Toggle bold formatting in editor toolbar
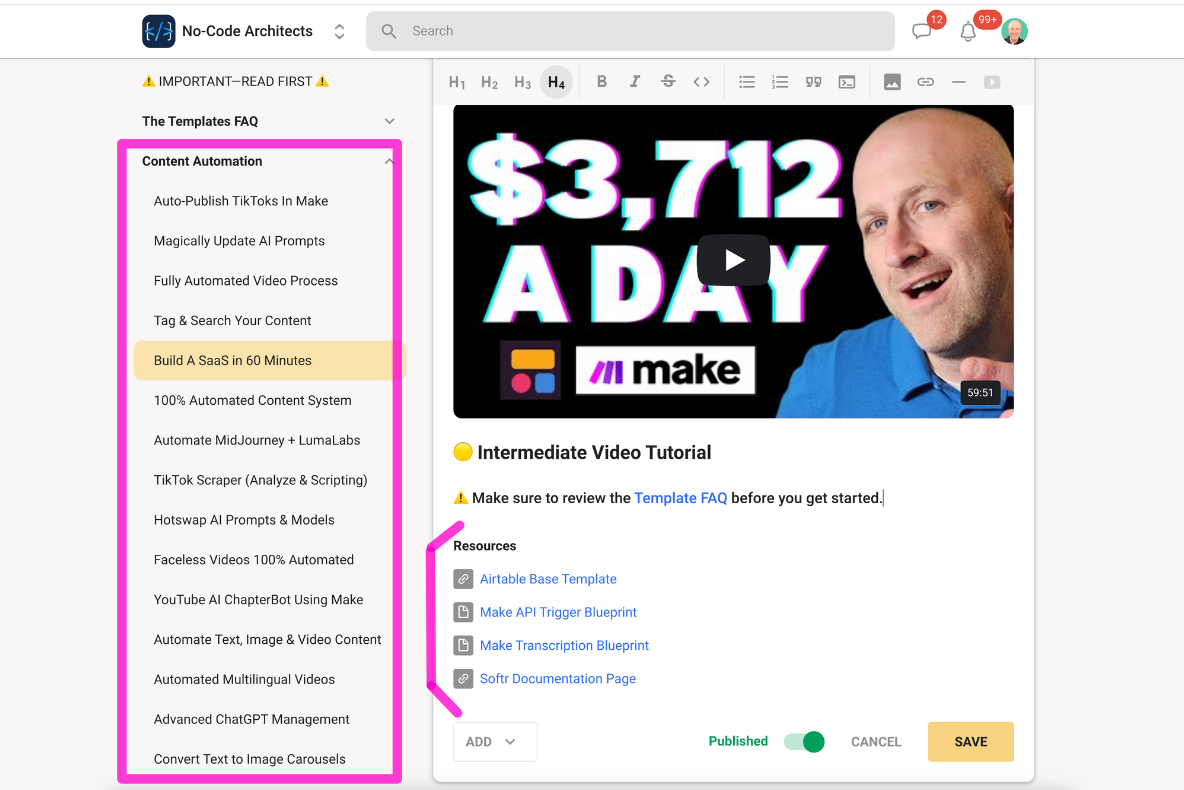Image resolution: width=1184 pixels, height=790 pixels. click(602, 82)
